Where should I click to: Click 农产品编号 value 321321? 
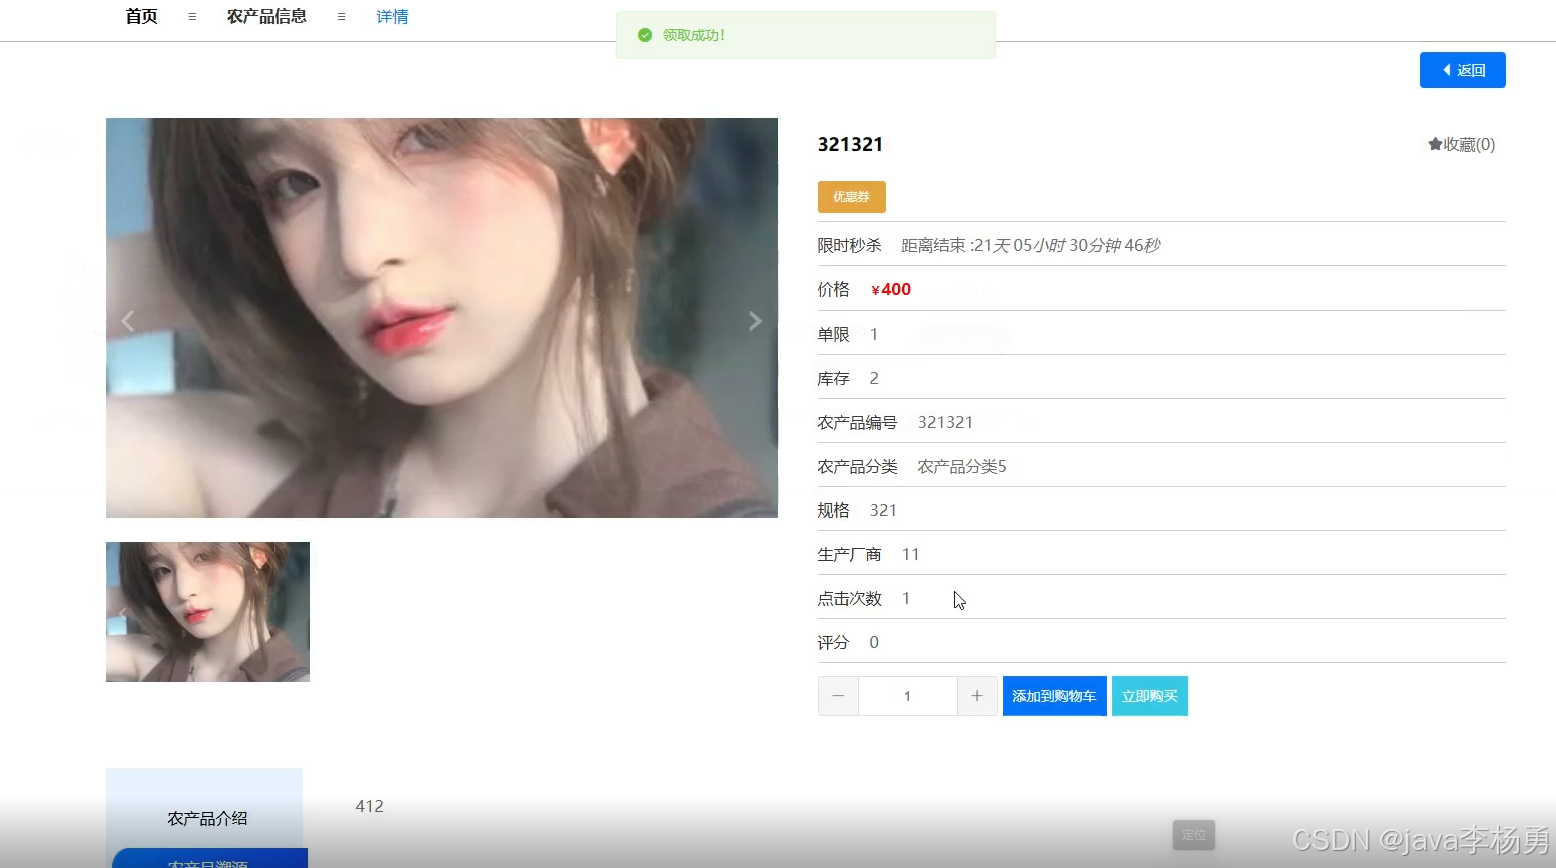click(x=946, y=422)
